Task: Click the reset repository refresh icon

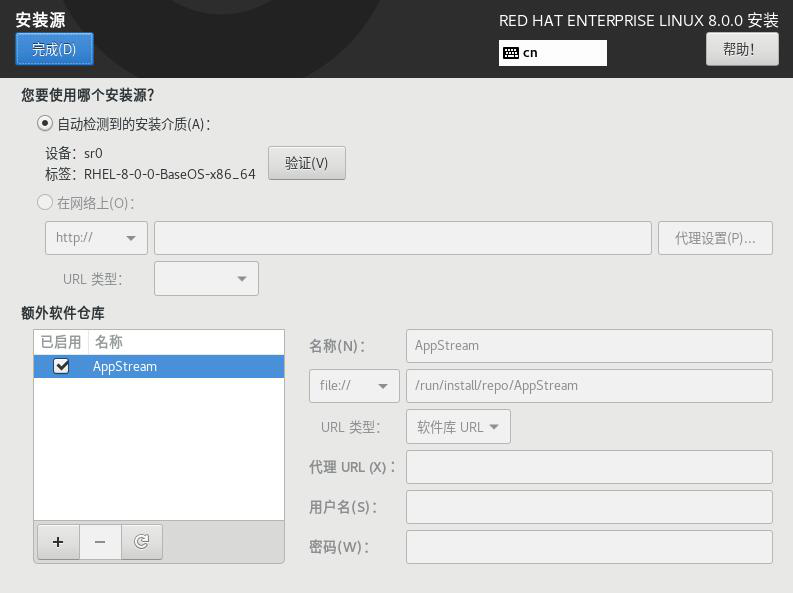Action: (x=142, y=541)
